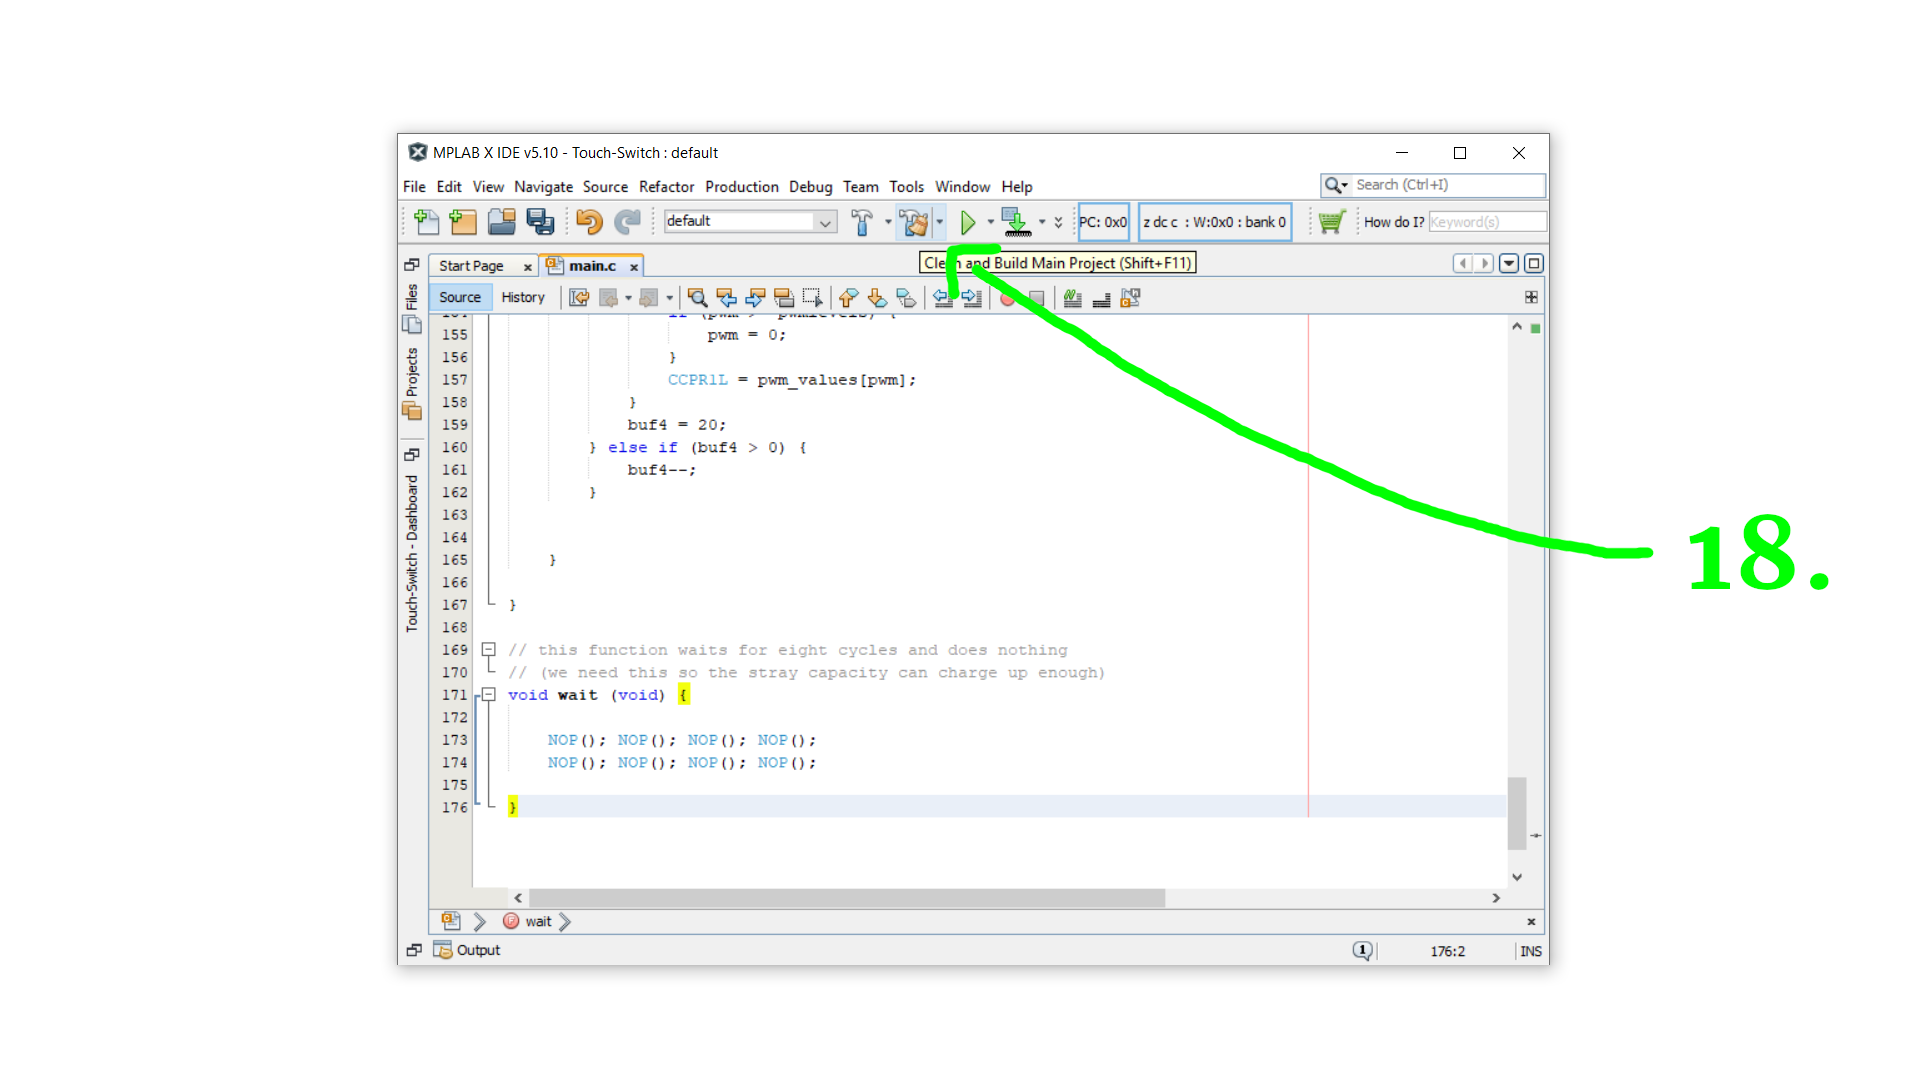Image resolution: width=1920 pixels, height=1080 pixels.
Task: Click the wait breadcrumb in navigator bar
Action: 538,922
